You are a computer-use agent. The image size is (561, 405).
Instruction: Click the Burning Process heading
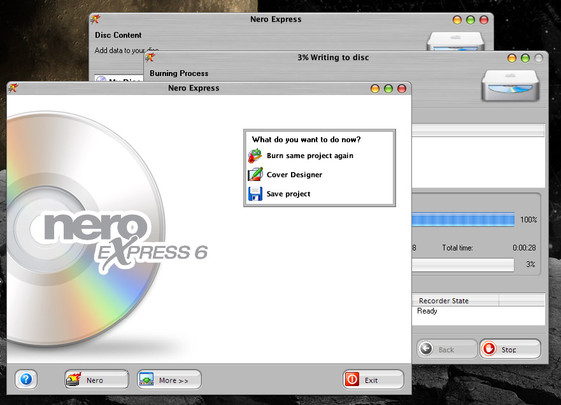point(179,73)
